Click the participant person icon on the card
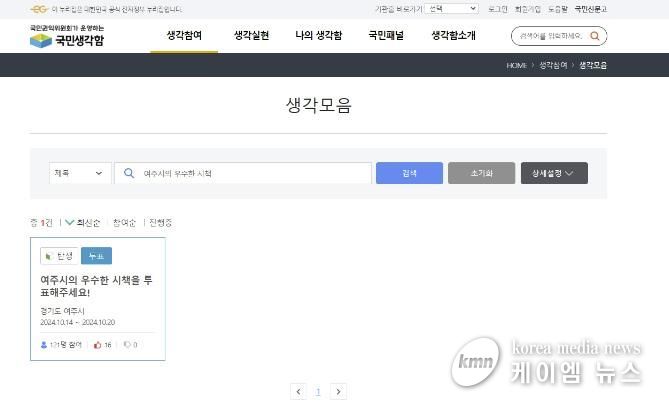The image size is (669, 407). pyautogui.click(x=44, y=345)
